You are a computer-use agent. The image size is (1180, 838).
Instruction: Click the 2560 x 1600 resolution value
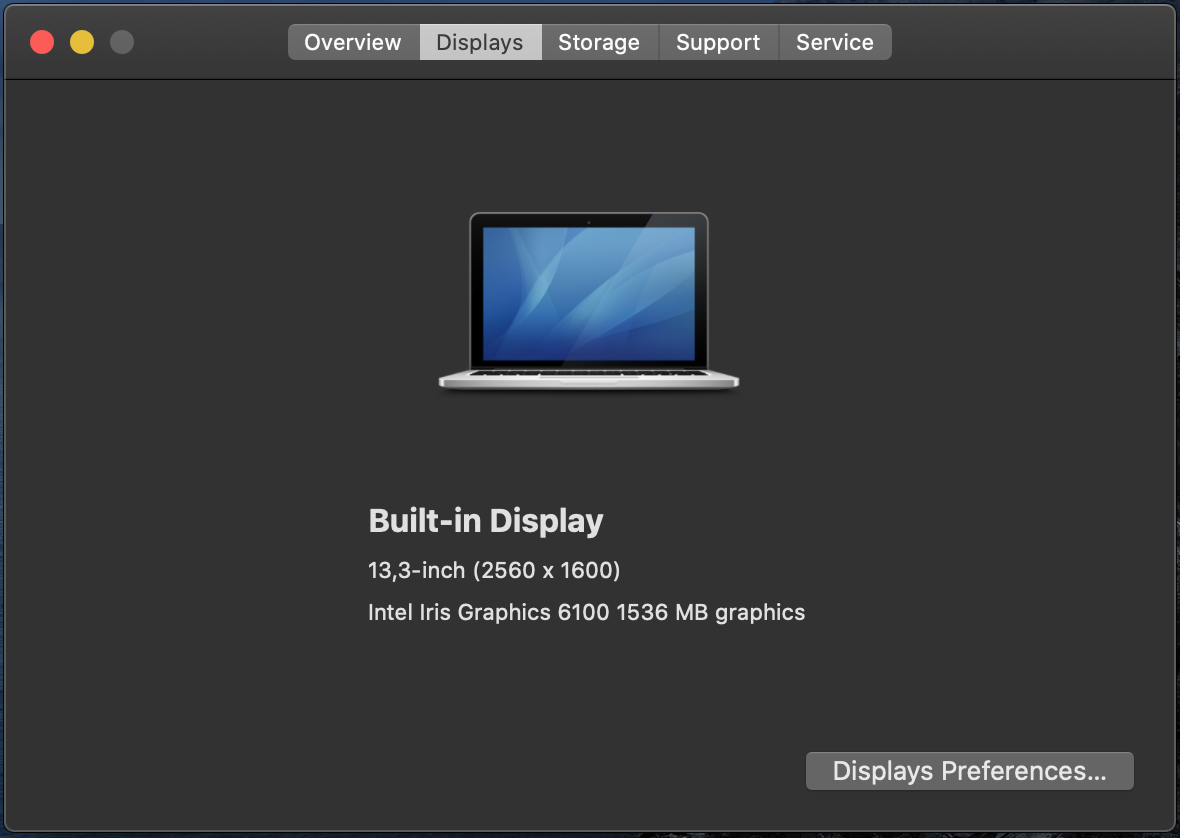(547, 570)
